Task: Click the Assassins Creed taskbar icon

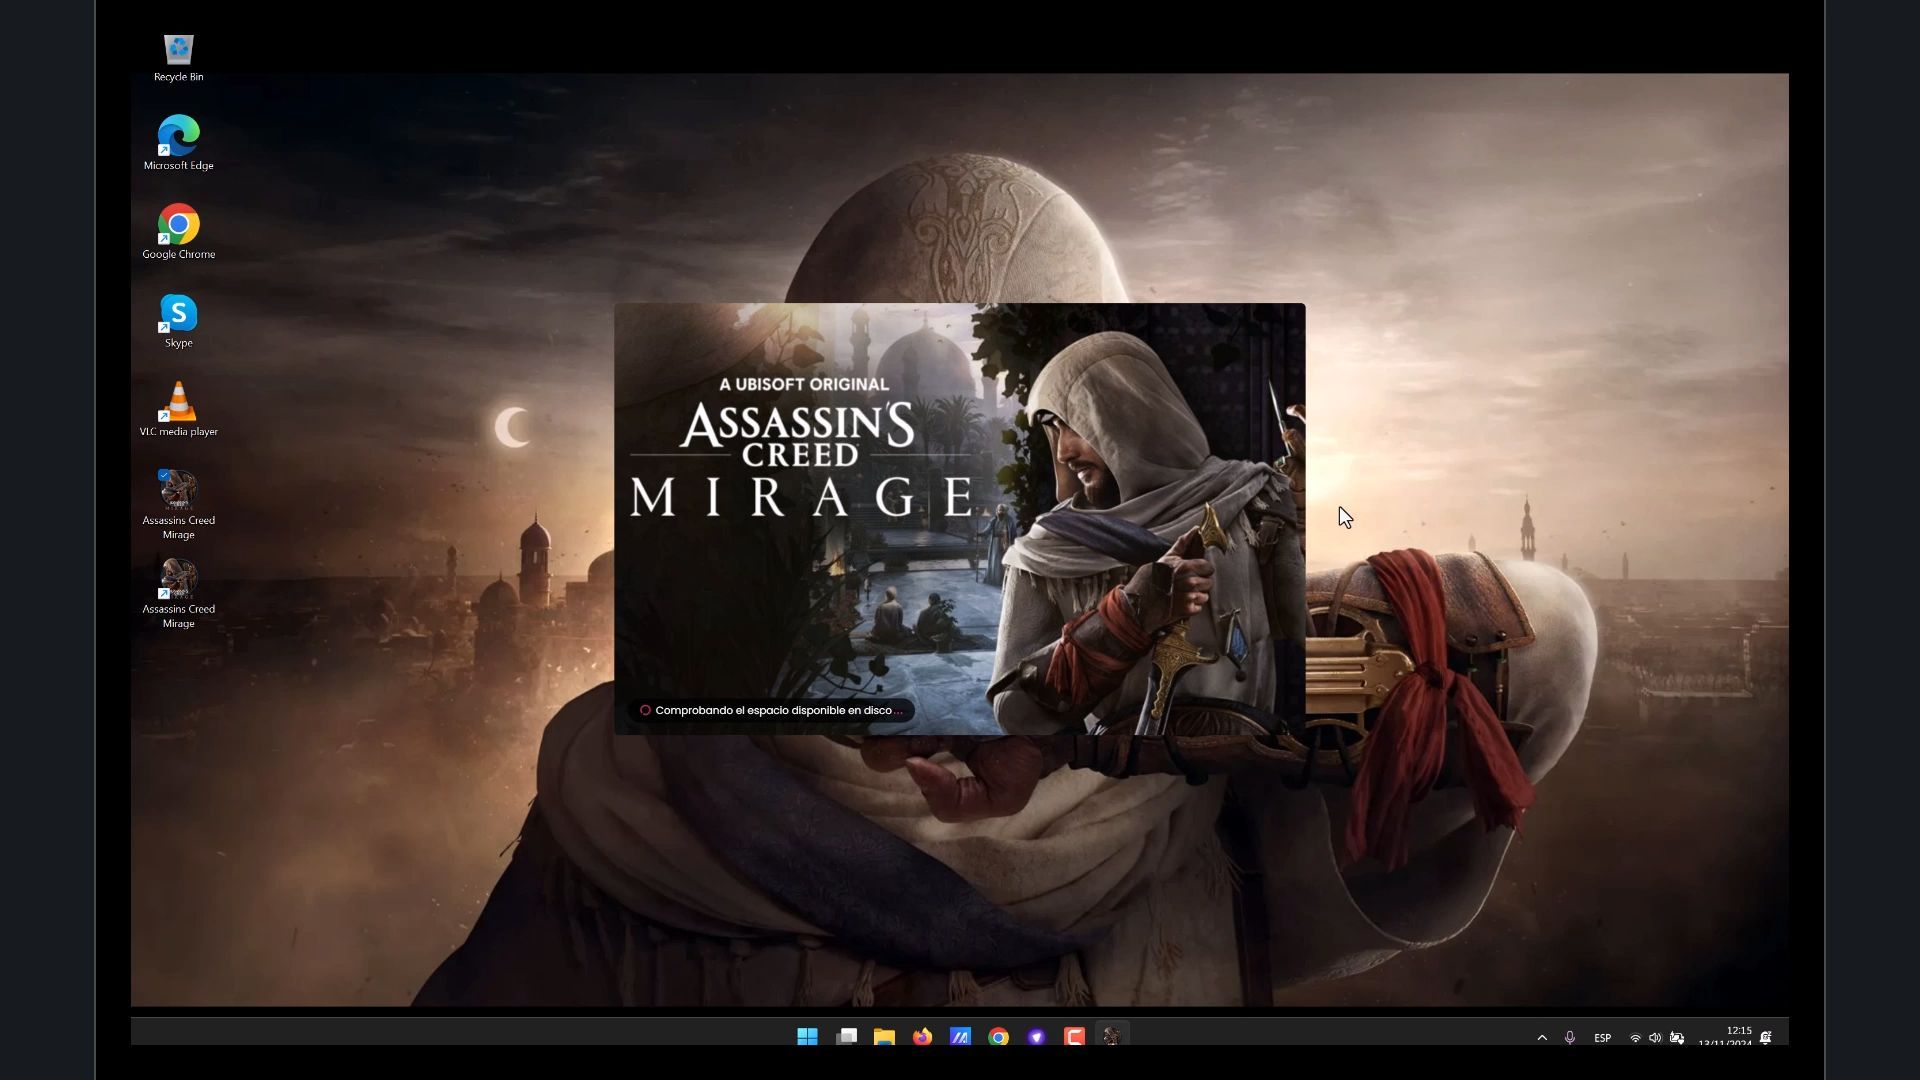Action: click(1112, 1037)
